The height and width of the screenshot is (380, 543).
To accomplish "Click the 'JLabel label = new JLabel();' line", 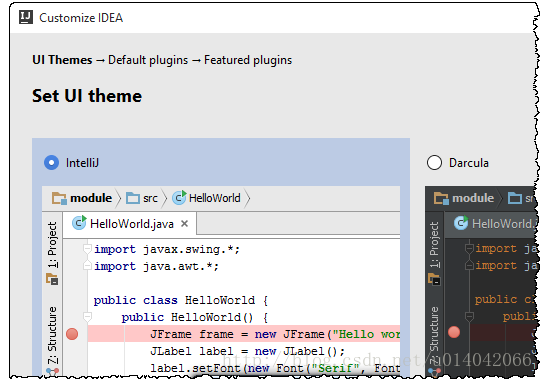I will [x=247, y=351].
